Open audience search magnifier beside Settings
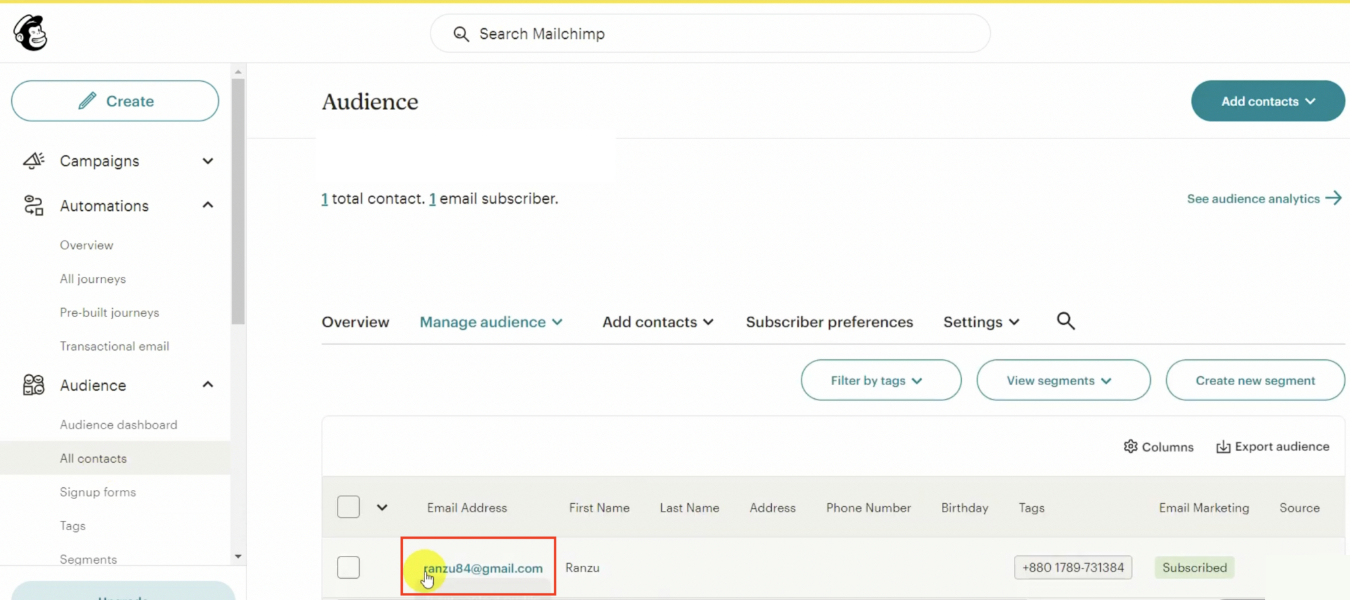Image resolution: width=1350 pixels, height=600 pixels. click(x=1066, y=321)
